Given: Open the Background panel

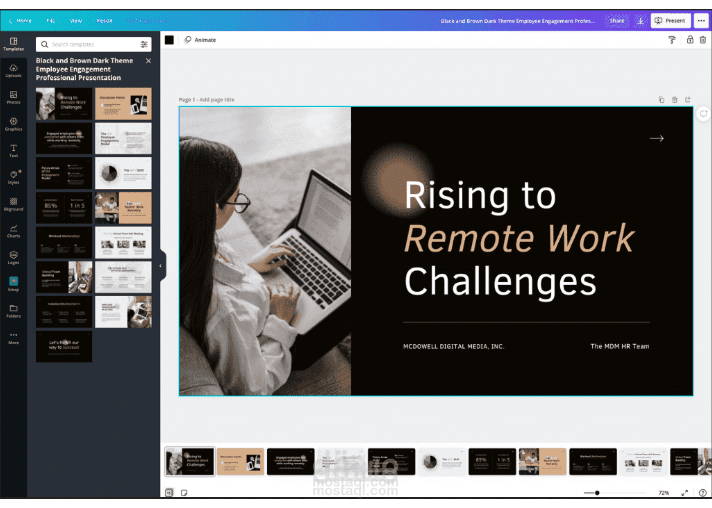Looking at the screenshot, I should click(x=13, y=204).
